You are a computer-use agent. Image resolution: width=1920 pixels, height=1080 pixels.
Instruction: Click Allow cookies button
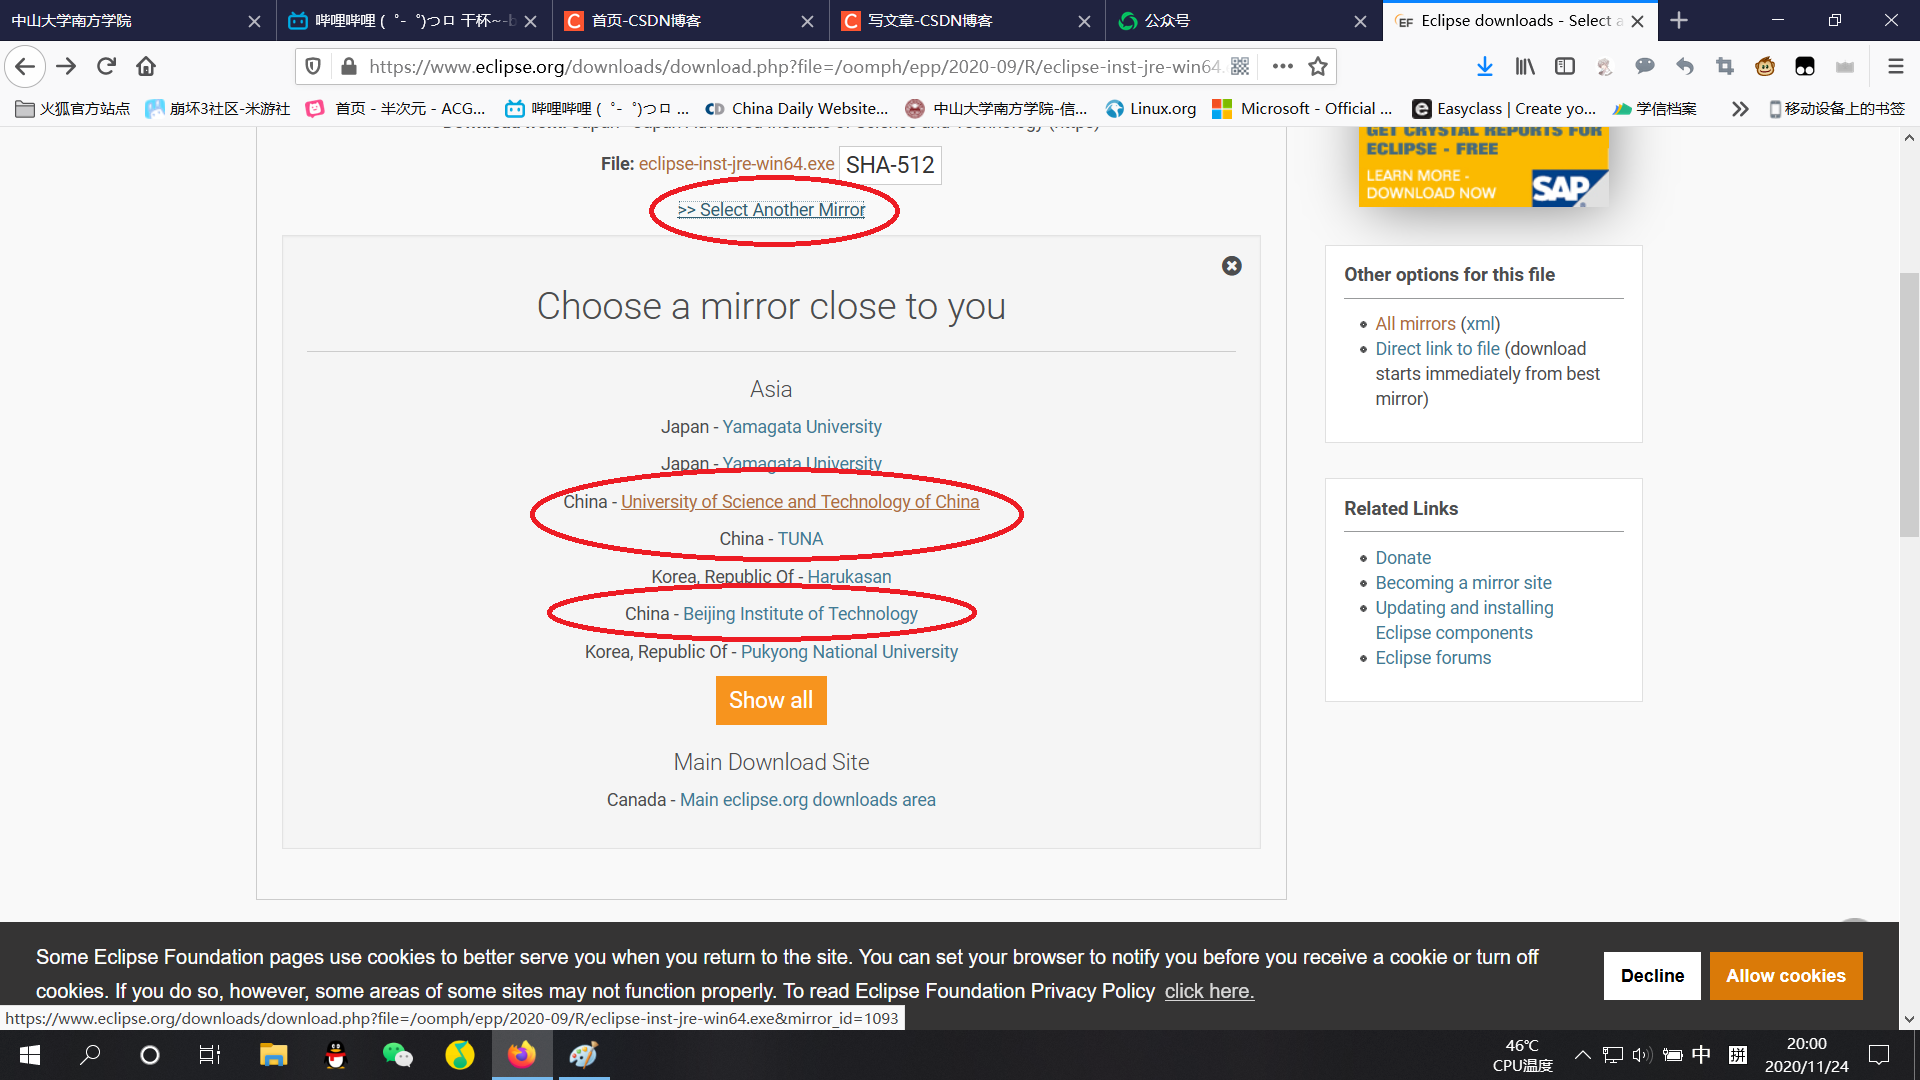[1785, 976]
